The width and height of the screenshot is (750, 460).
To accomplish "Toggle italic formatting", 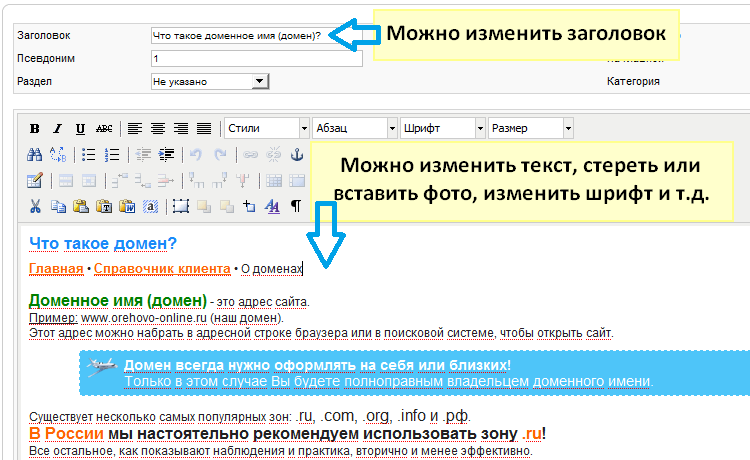I will 57,128.
